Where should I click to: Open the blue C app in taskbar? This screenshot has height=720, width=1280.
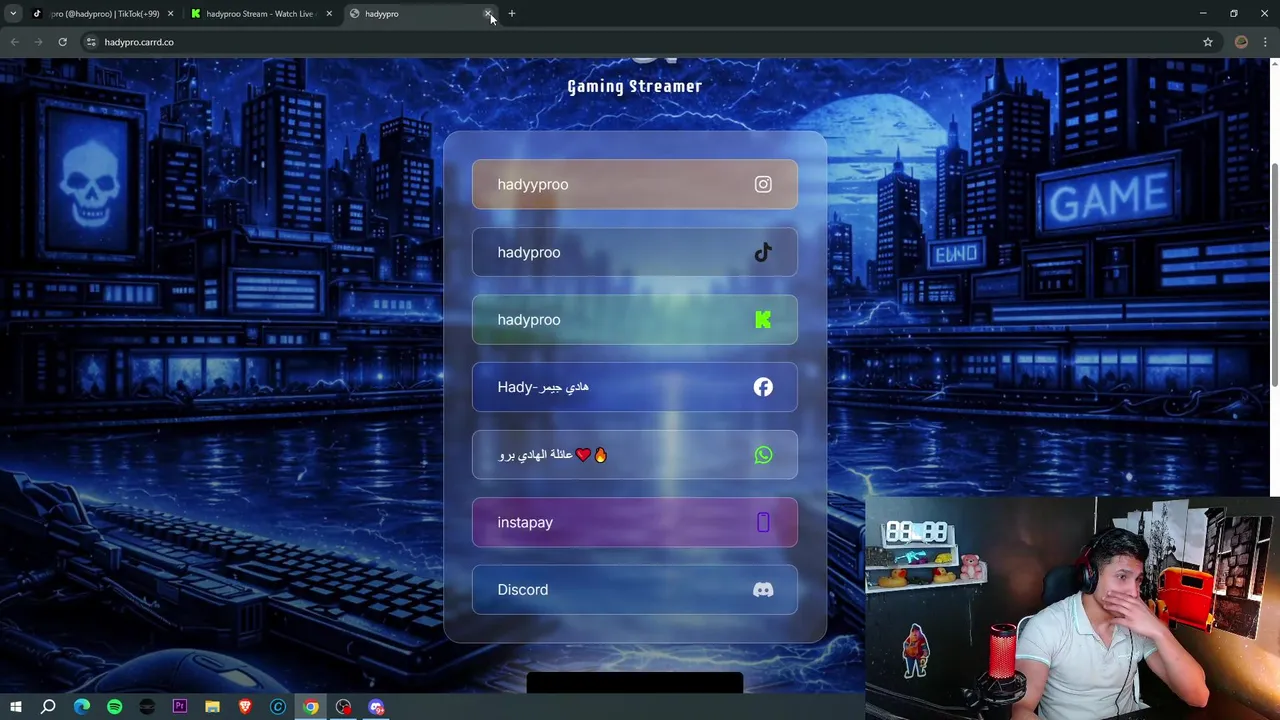pos(278,707)
